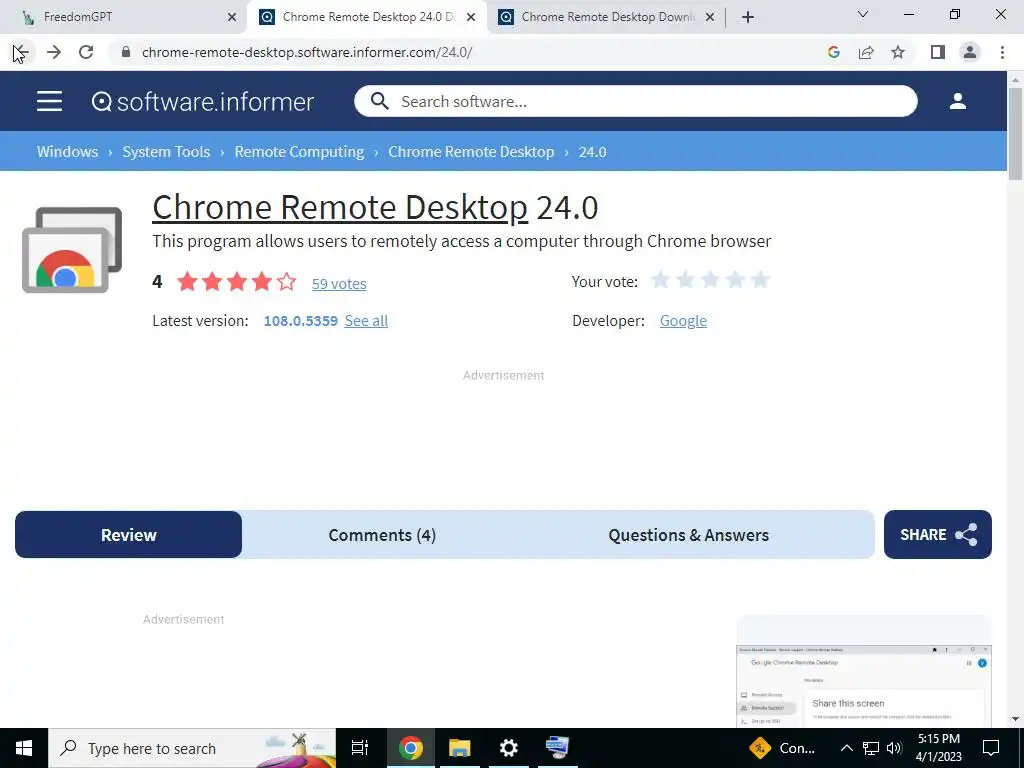This screenshot has width=1024, height=768.
Task: Go to Remote Computing breadcrumb
Action: [x=299, y=152]
